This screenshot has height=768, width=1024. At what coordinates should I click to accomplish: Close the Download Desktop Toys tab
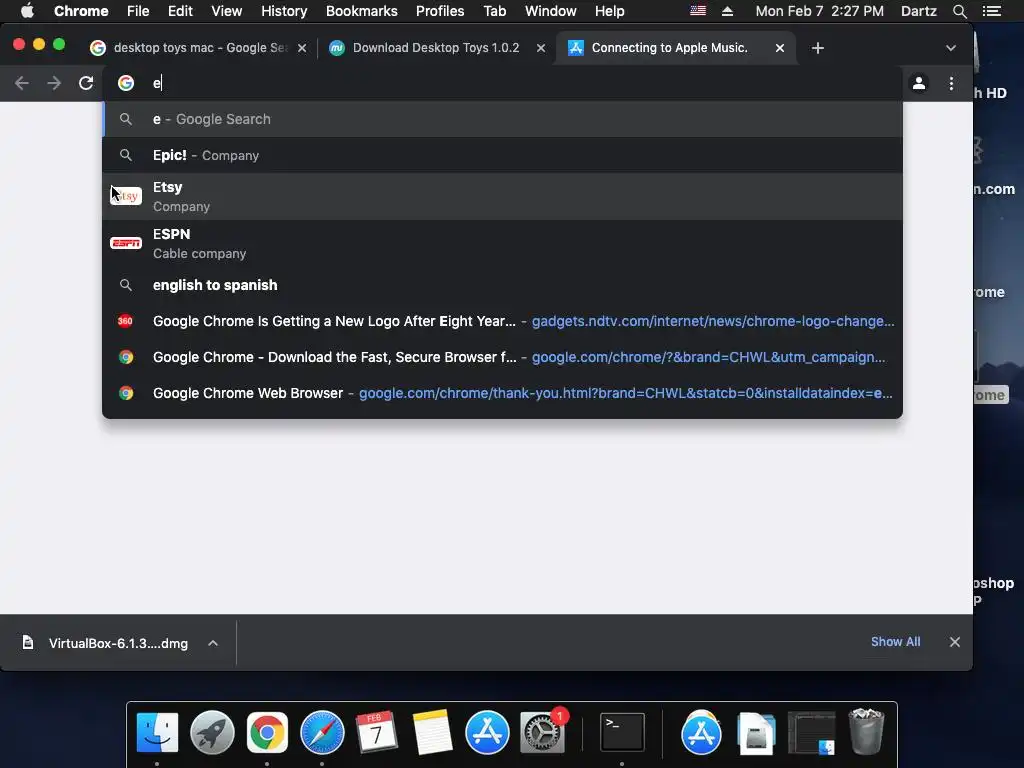pos(541,48)
